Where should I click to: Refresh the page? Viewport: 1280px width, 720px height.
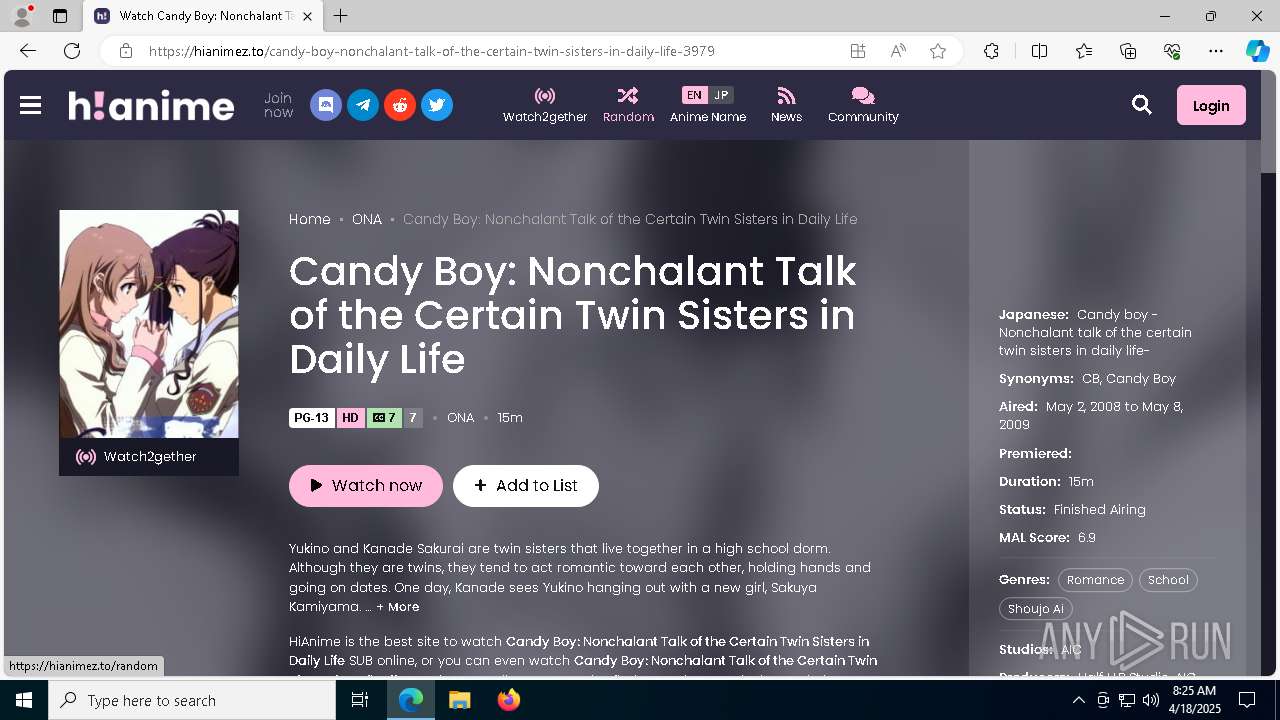coord(72,51)
